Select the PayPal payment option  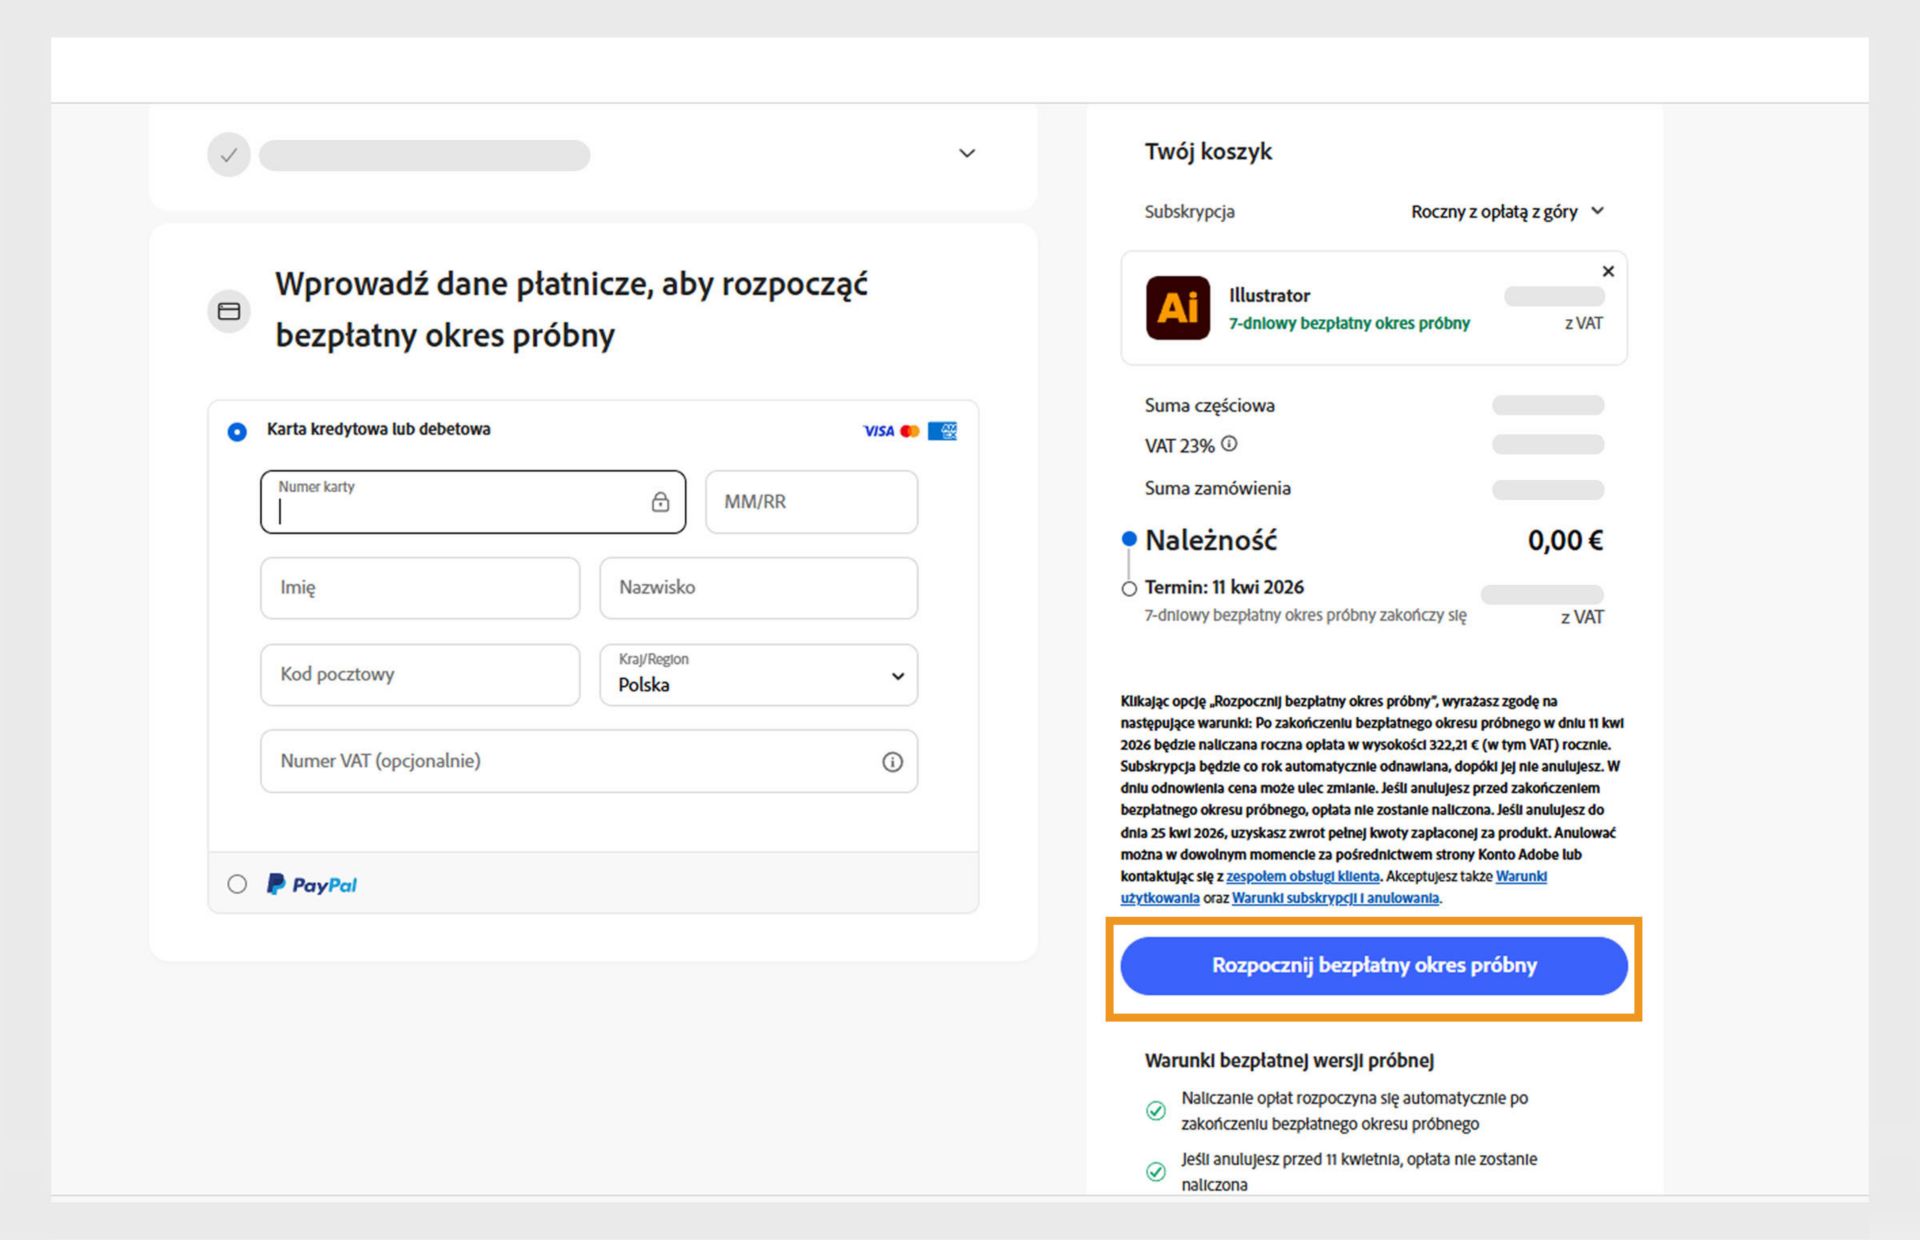[237, 884]
